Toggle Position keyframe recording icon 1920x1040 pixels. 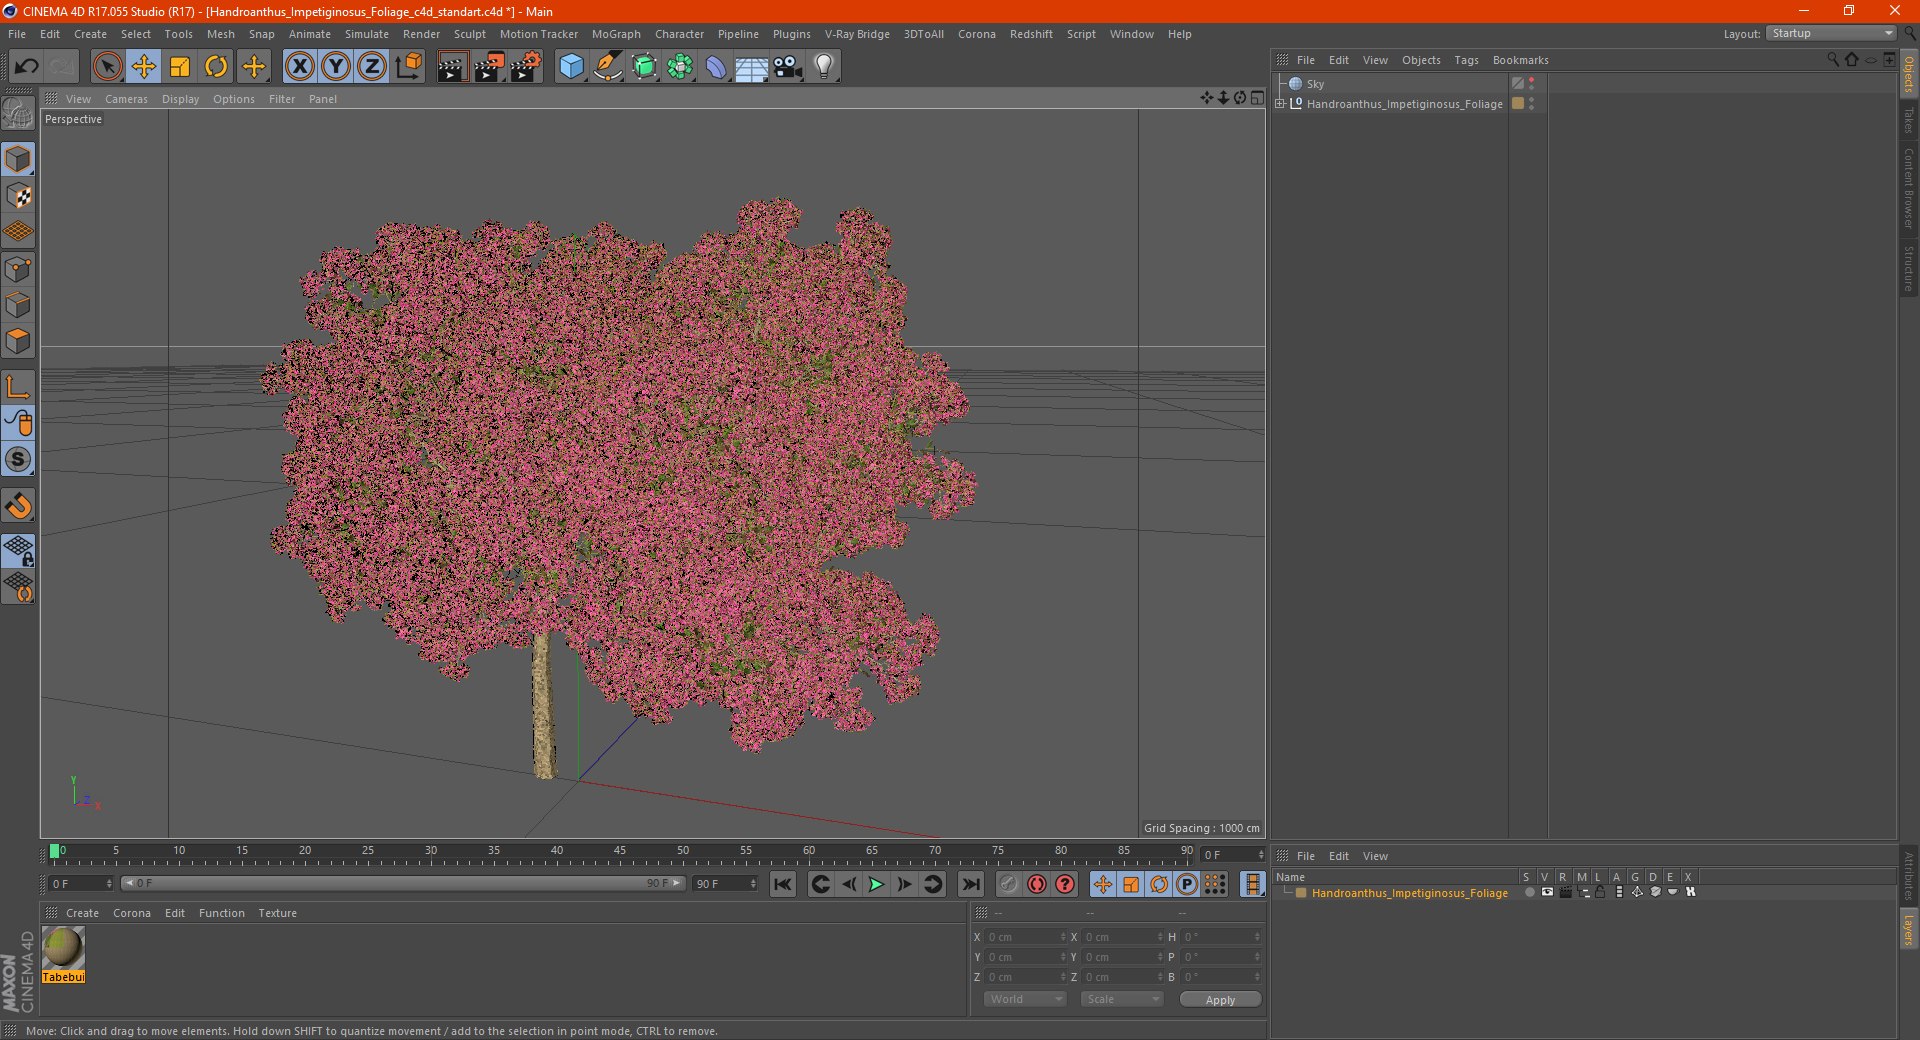(x=1102, y=884)
